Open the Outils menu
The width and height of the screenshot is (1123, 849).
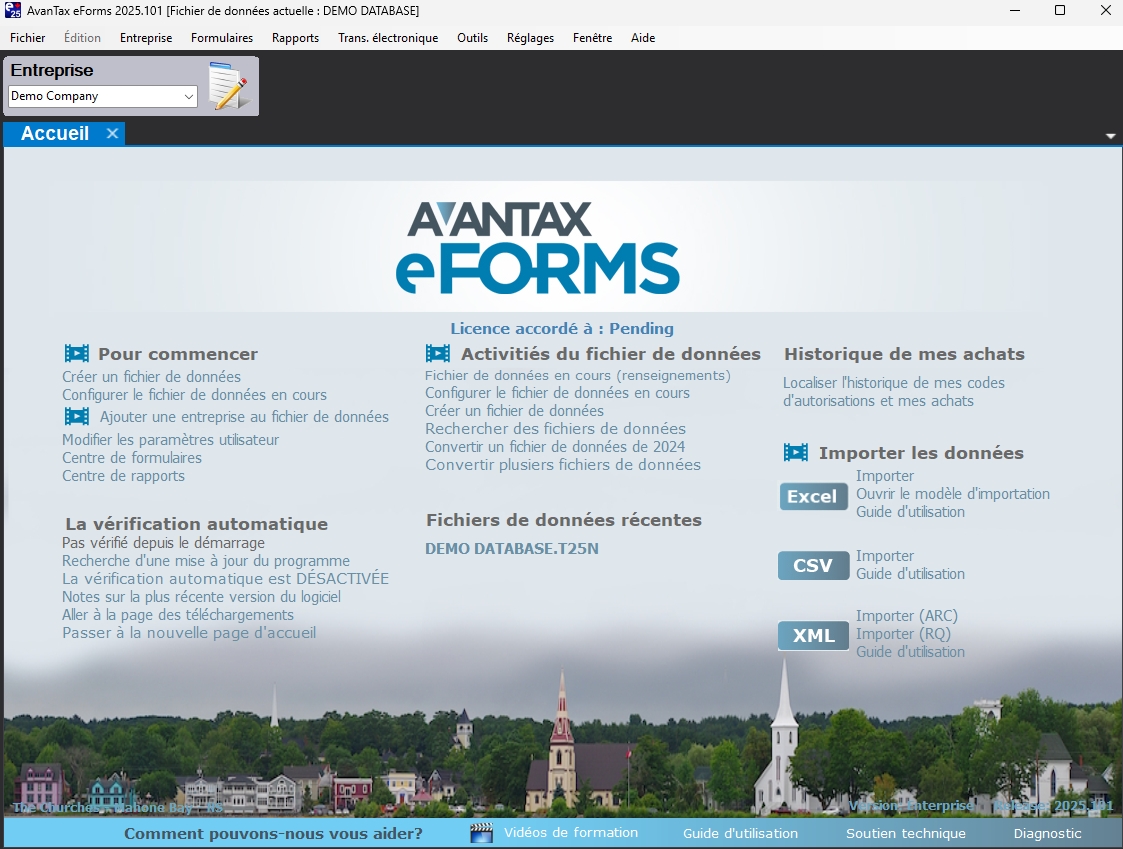coord(473,38)
